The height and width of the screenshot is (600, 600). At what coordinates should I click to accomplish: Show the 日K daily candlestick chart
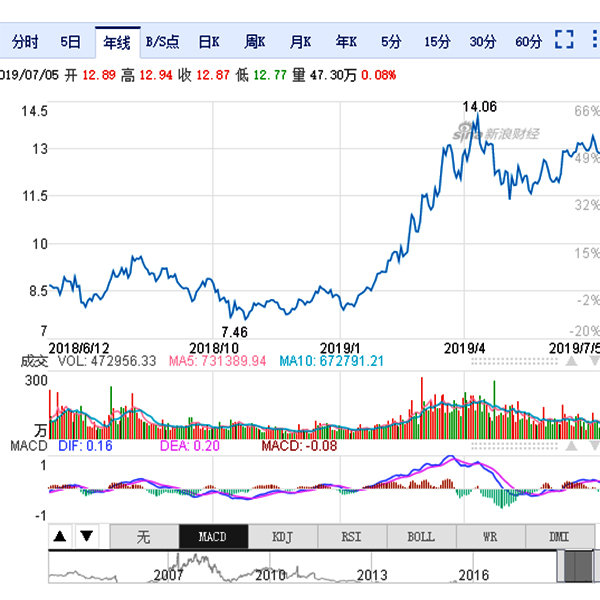pyautogui.click(x=208, y=42)
